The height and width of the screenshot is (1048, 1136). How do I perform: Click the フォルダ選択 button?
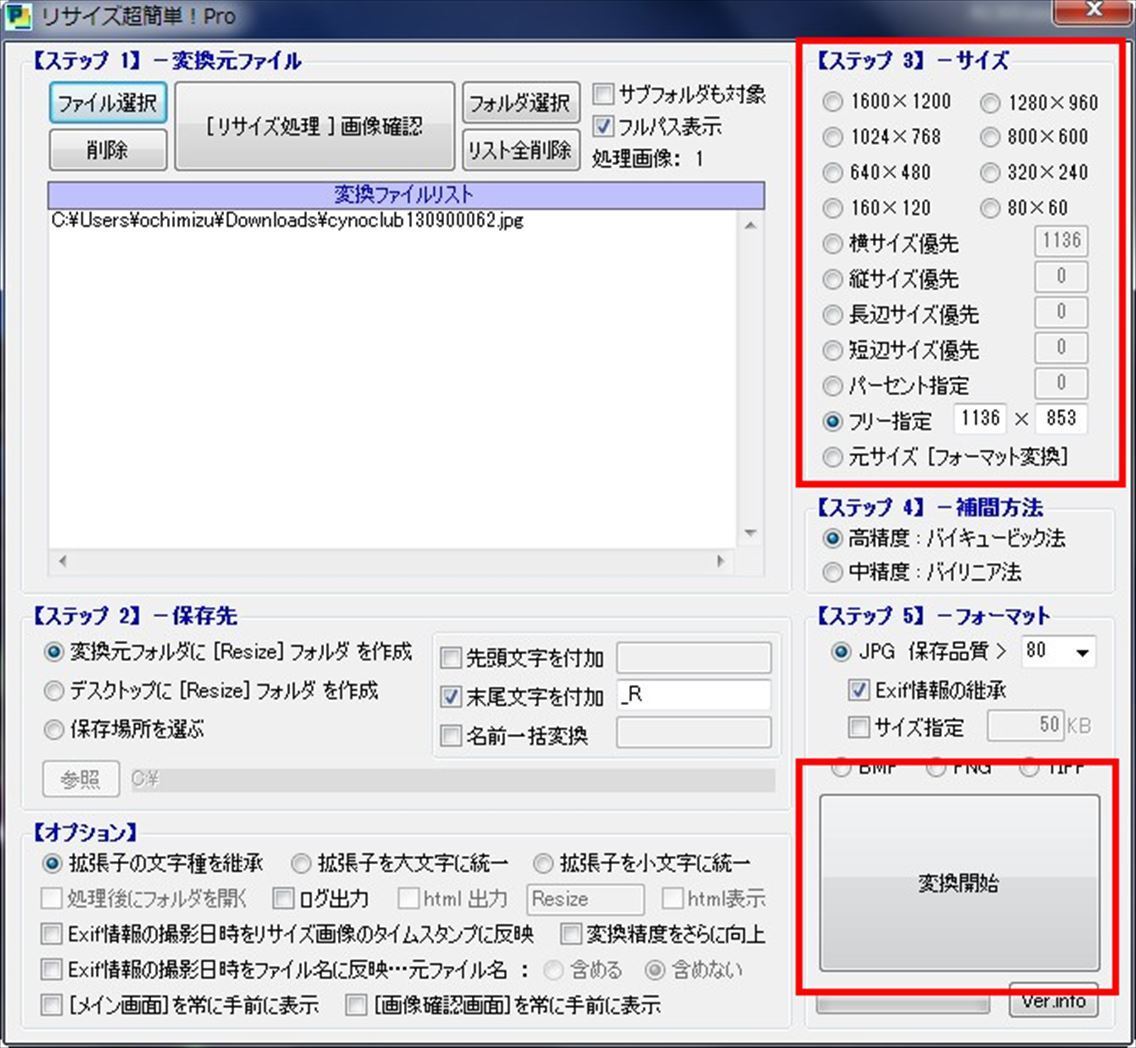520,104
